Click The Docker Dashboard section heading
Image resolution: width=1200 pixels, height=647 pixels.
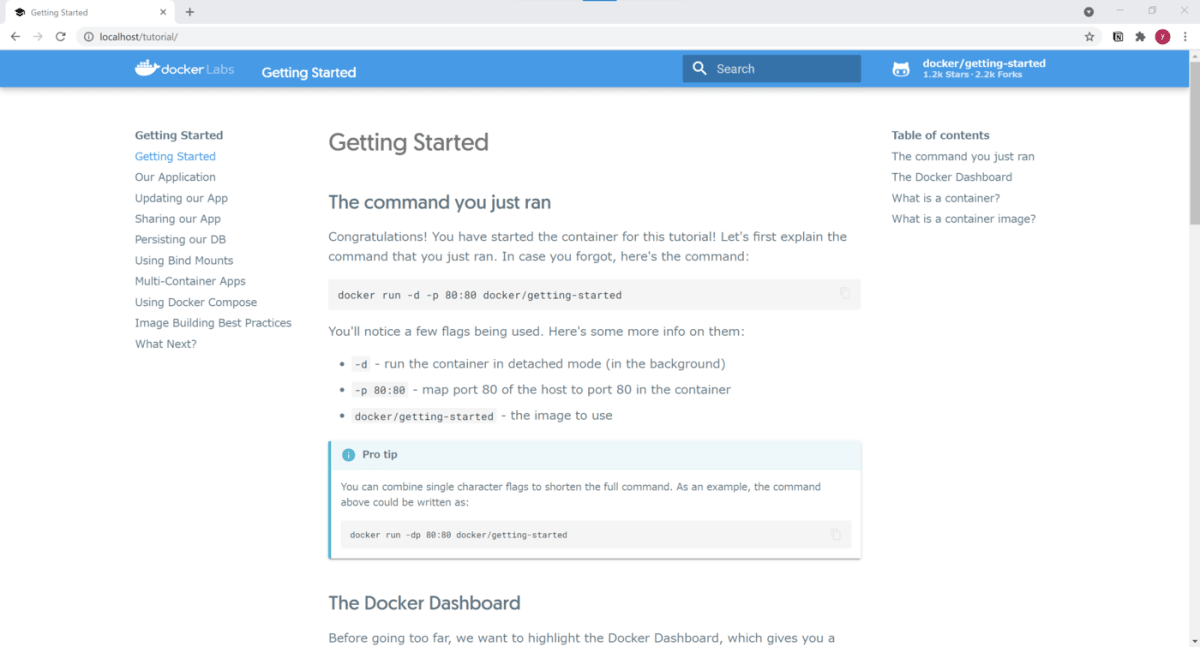click(424, 603)
